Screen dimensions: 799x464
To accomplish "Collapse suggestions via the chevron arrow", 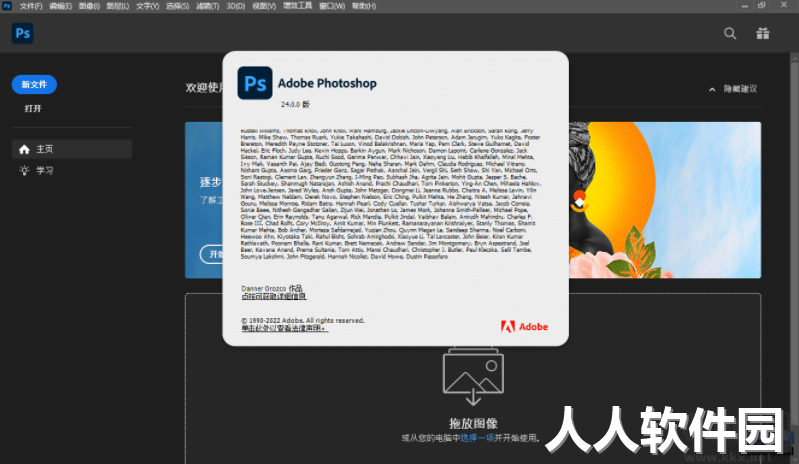I will click(x=712, y=89).
